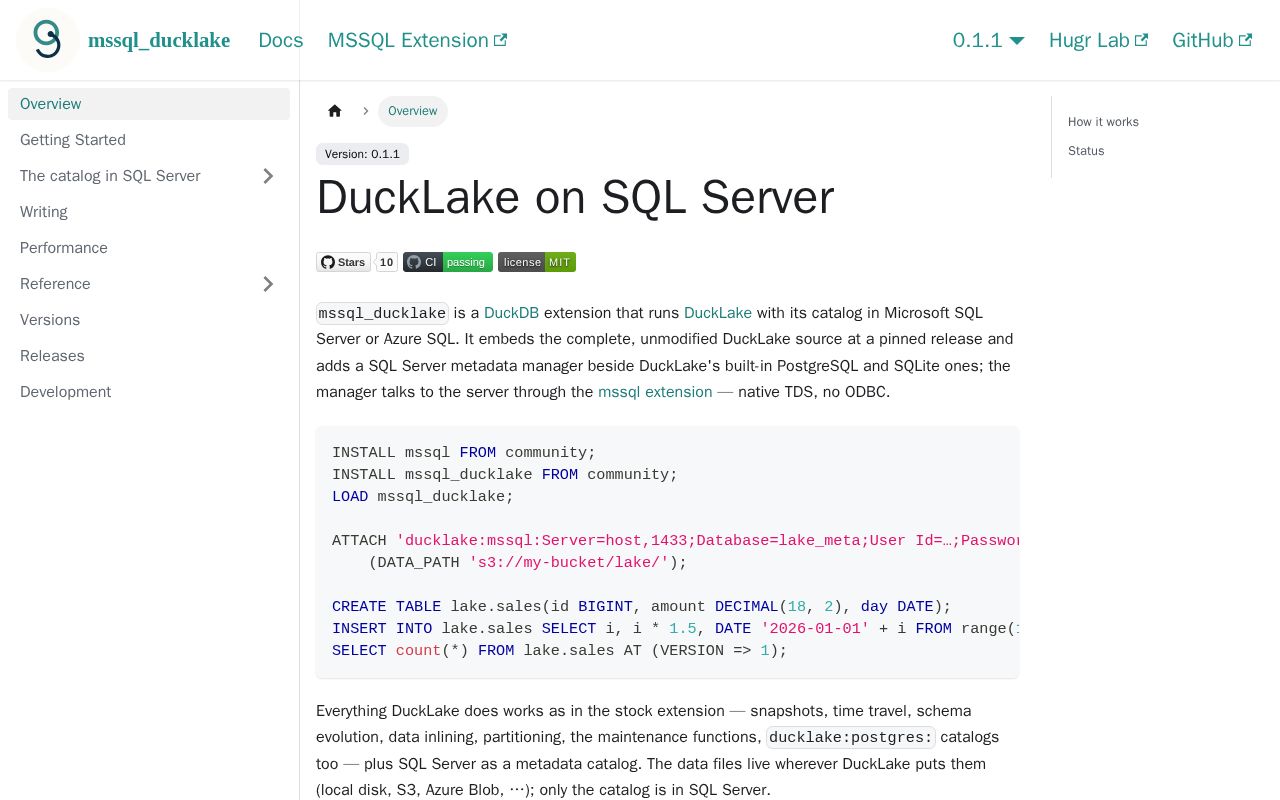The height and width of the screenshot is (800, 1280).
Task: Expand The catalog in SQL Server section
Action: click(x=268, y=176)
